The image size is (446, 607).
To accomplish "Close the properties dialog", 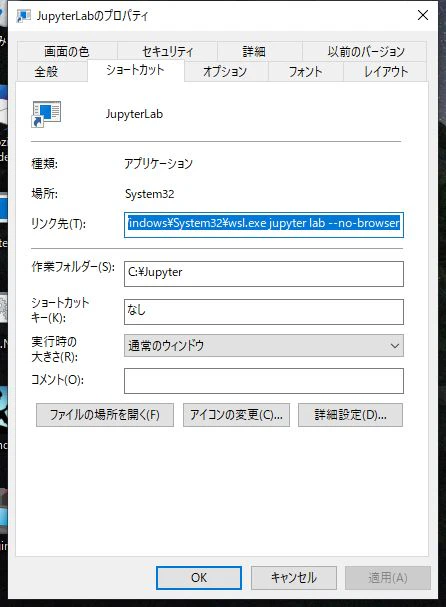I will coord(423,15).
